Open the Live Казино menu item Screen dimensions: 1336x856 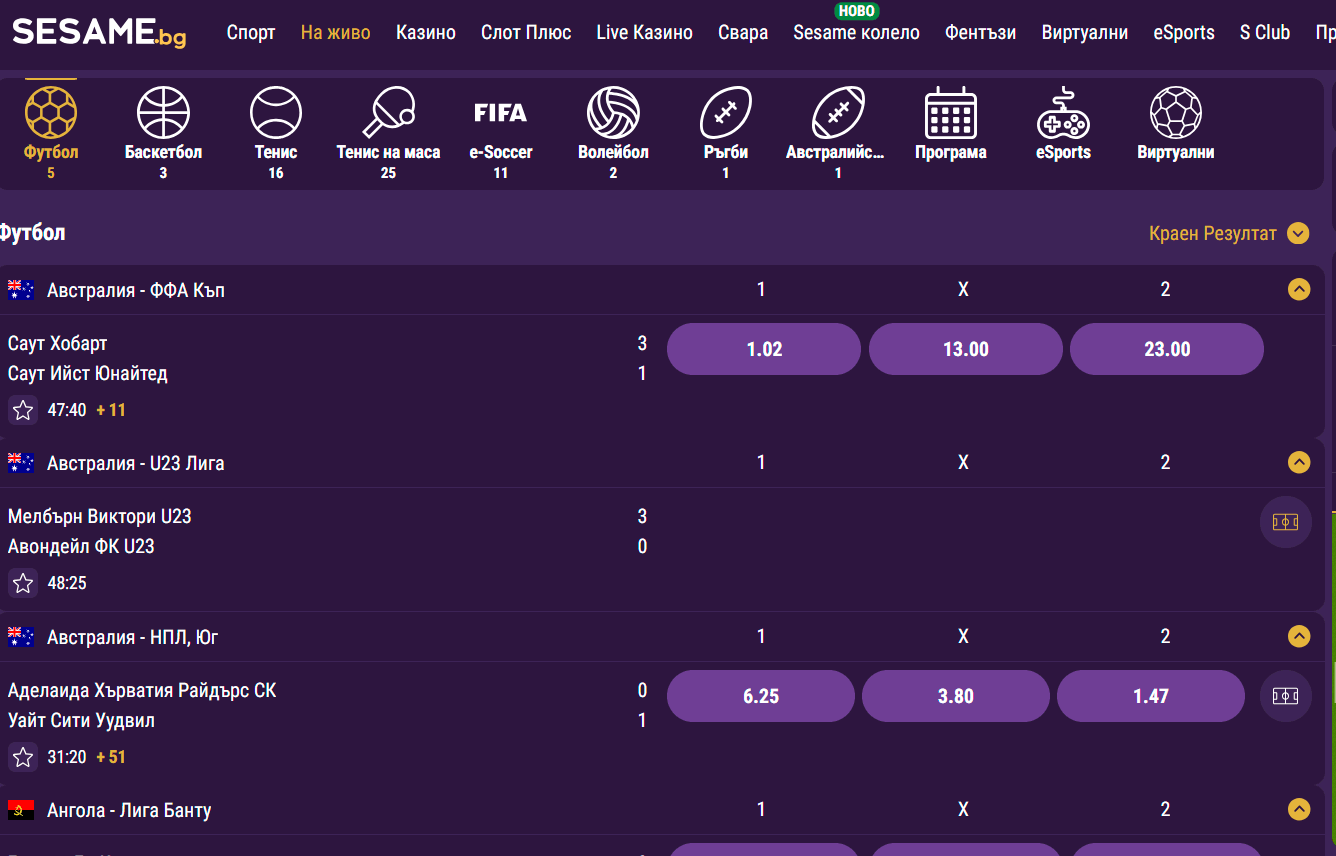coord(644,32)
